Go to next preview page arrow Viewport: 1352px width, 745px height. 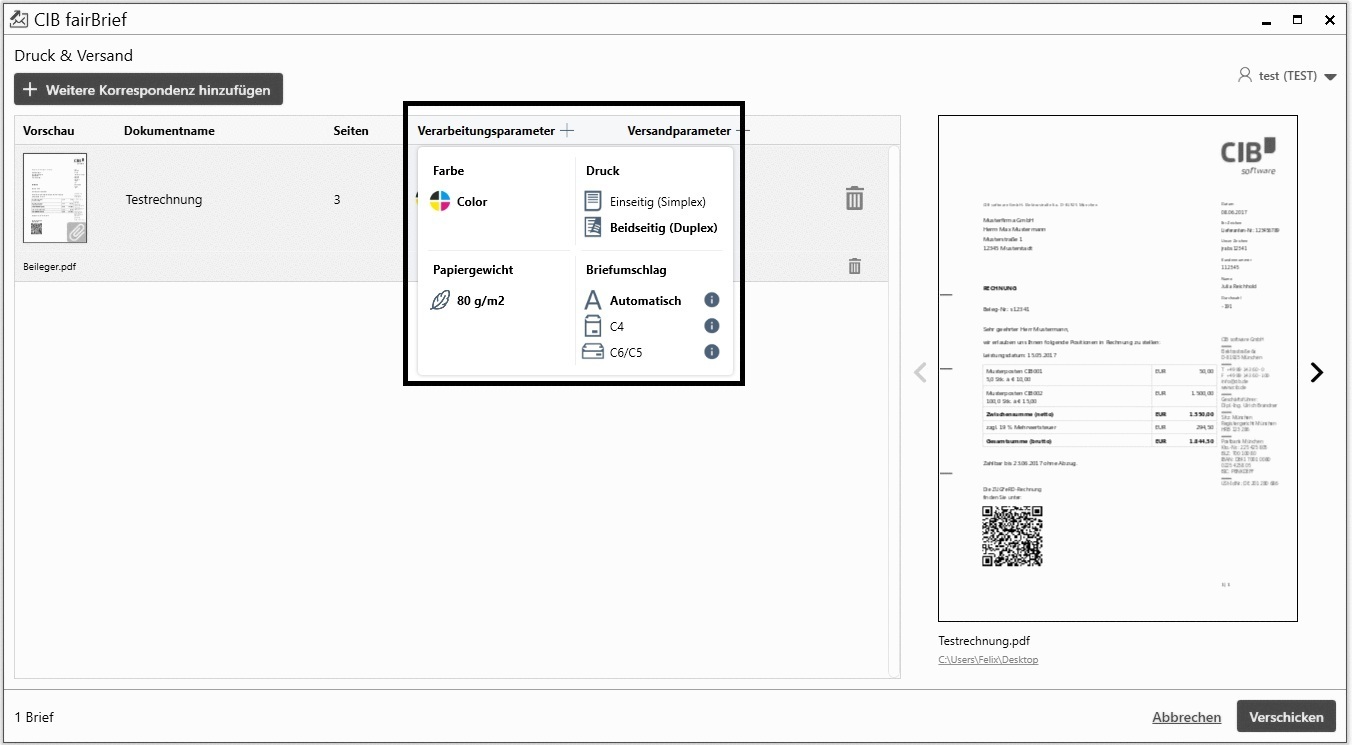coord(1317,372)
